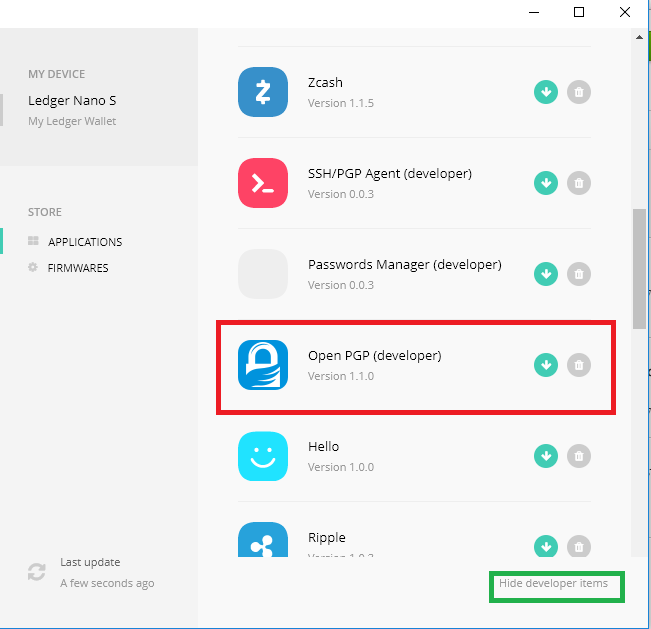
Task: Click 'A few seconds ago' text
Action: click(107, 583)
